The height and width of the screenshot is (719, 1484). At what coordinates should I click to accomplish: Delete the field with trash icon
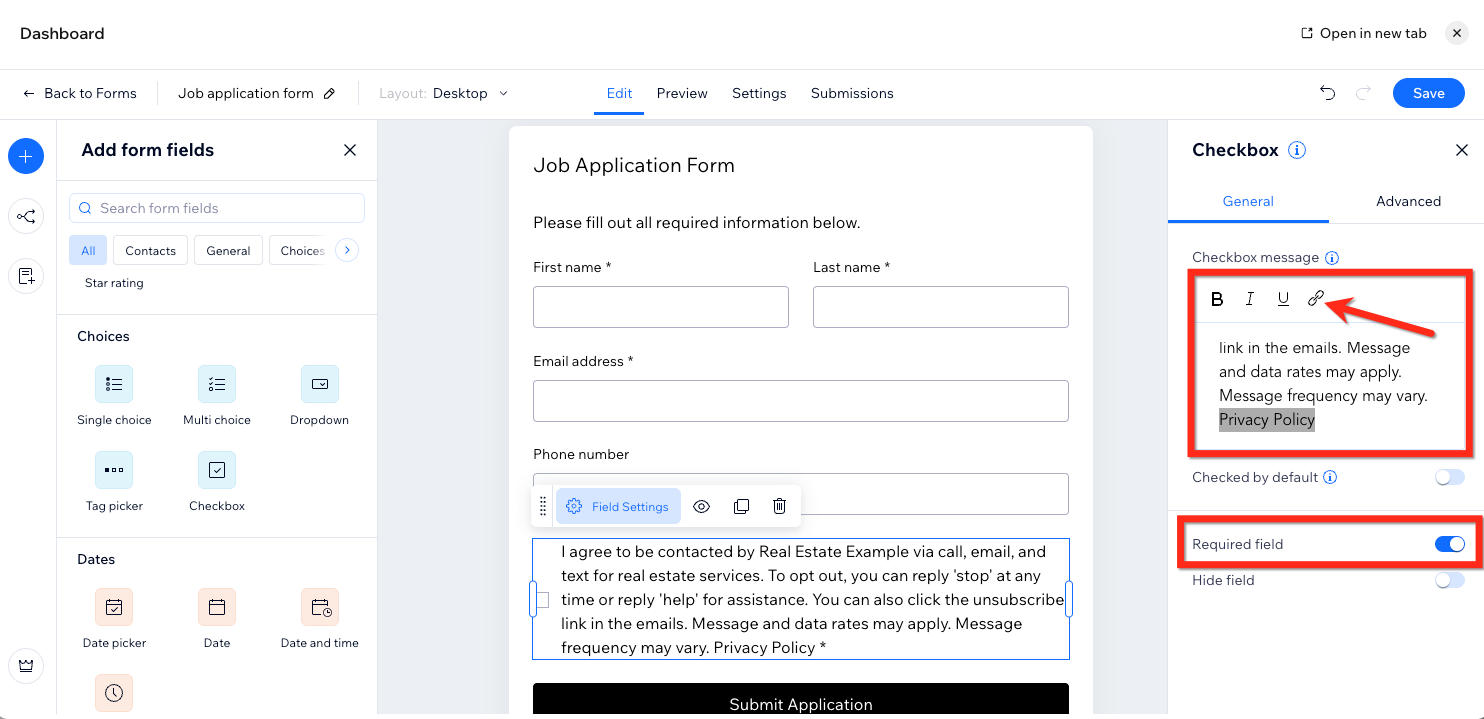(780, 506)
